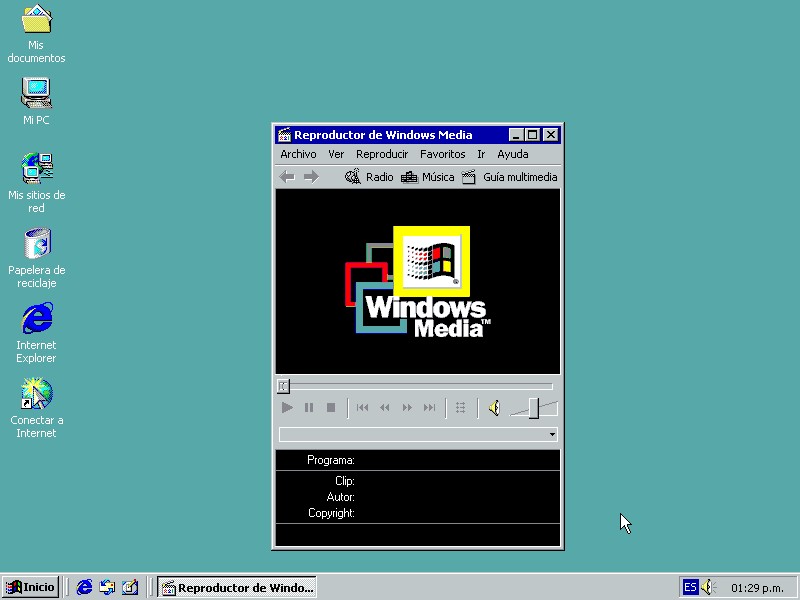The height and width of the screenshot is (600, 800).
Task: Click Show Desktop quick launch icon
Action: (130, 587)
